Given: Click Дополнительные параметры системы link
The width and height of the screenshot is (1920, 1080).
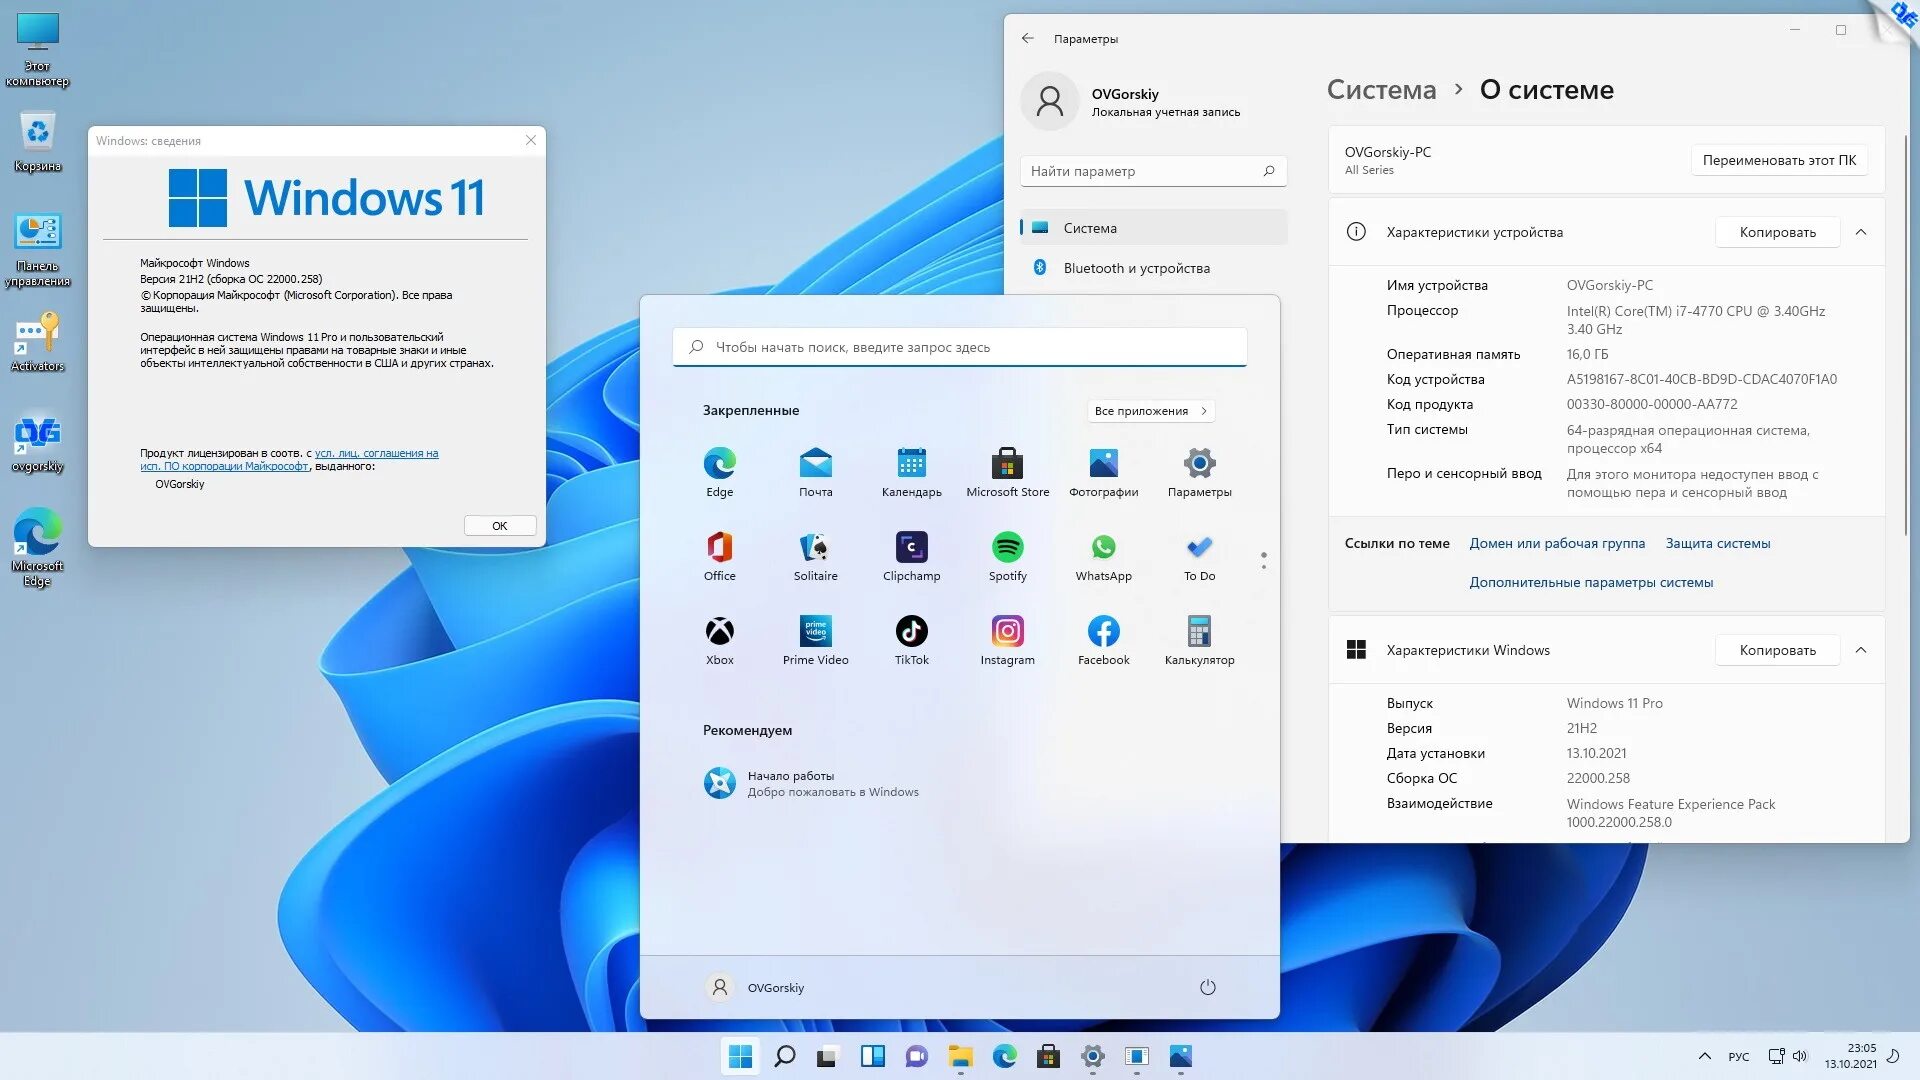Looking at the screenshot, I should pyautogui.click(x=1592, y=582).
